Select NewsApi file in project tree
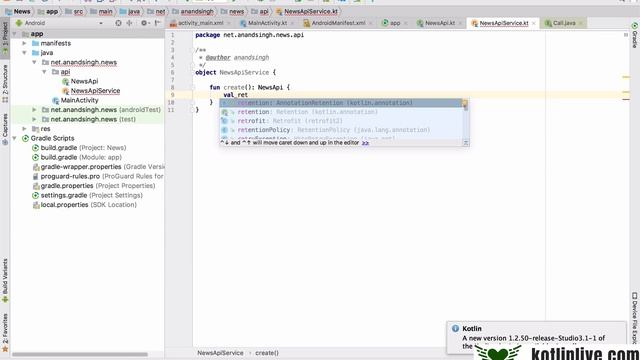 tap(84, 81)
